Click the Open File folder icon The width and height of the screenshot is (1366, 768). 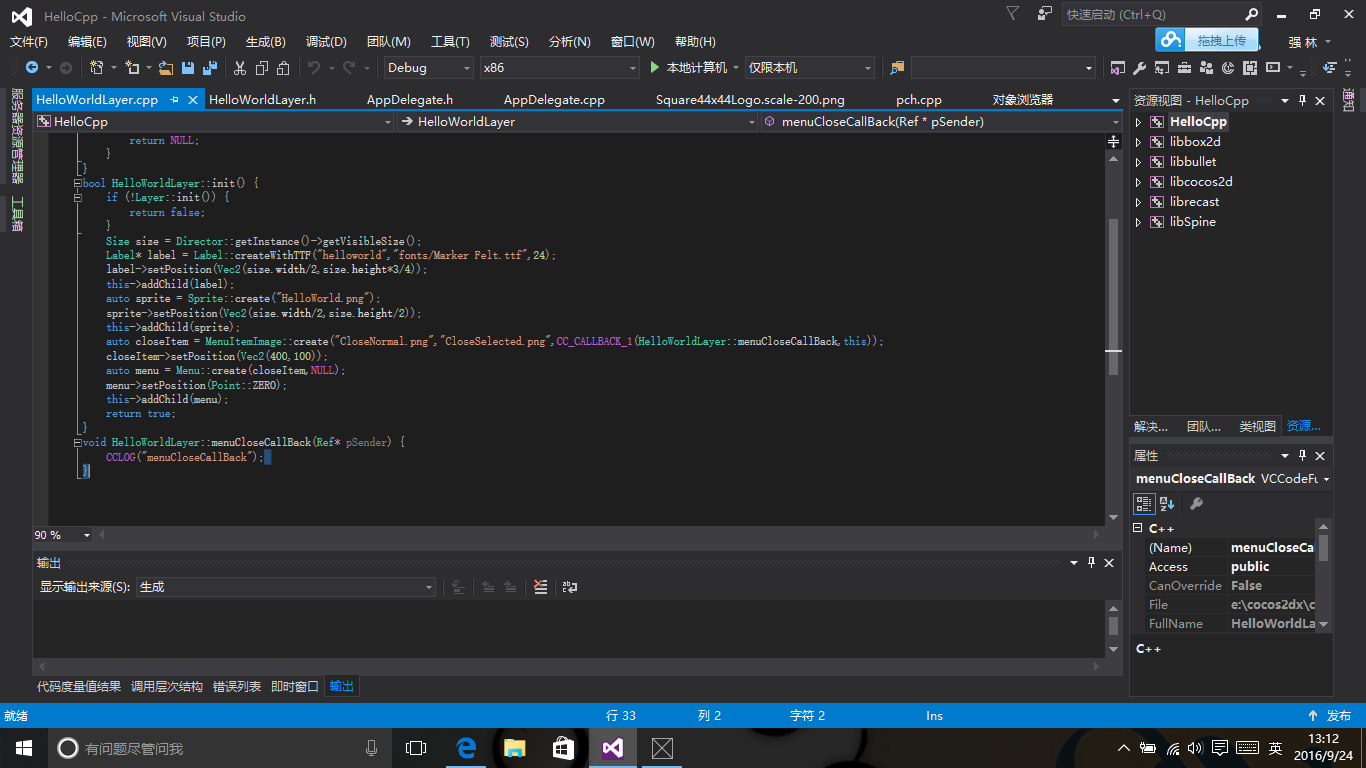tap(165, 68)
